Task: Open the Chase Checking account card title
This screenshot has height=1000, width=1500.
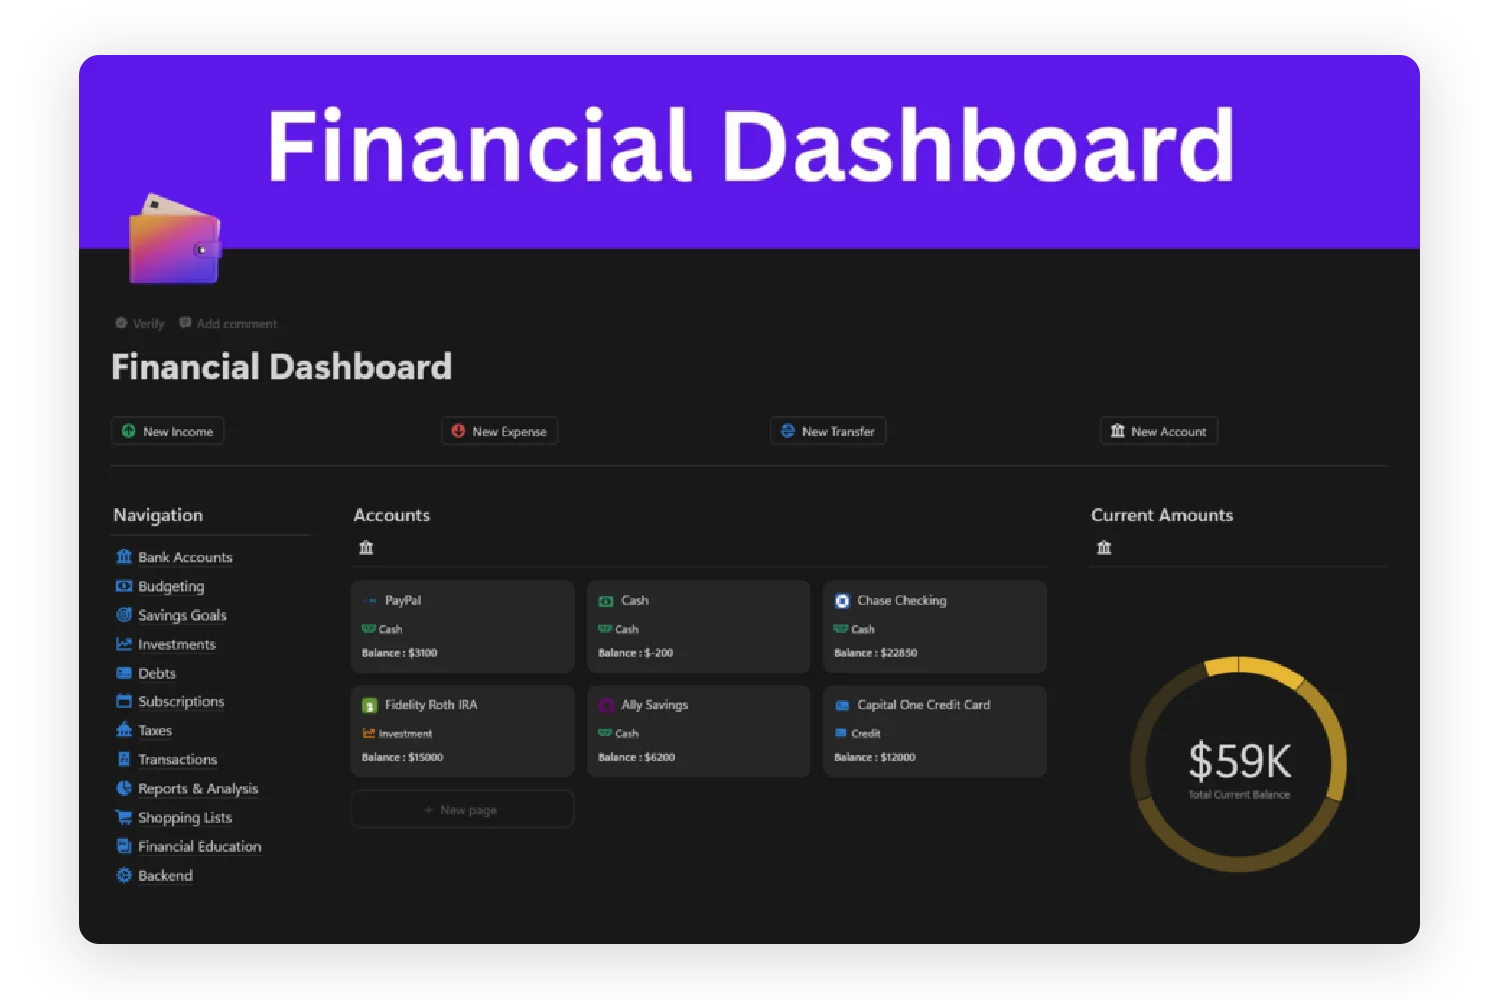Action: [x=902, y=600]
